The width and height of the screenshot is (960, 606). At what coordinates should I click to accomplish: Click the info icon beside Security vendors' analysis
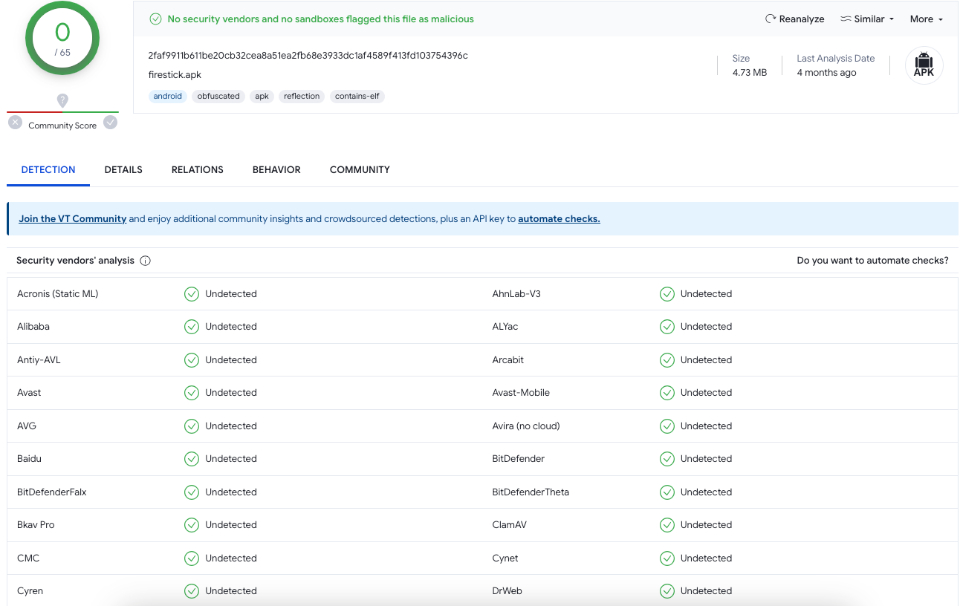tap(145, 261)
